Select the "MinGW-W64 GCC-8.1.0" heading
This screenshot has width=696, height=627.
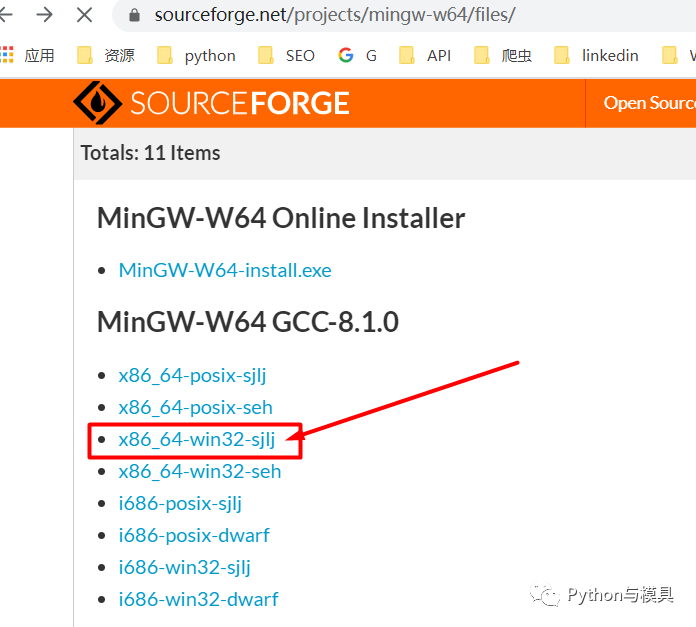tap(248, 322)
